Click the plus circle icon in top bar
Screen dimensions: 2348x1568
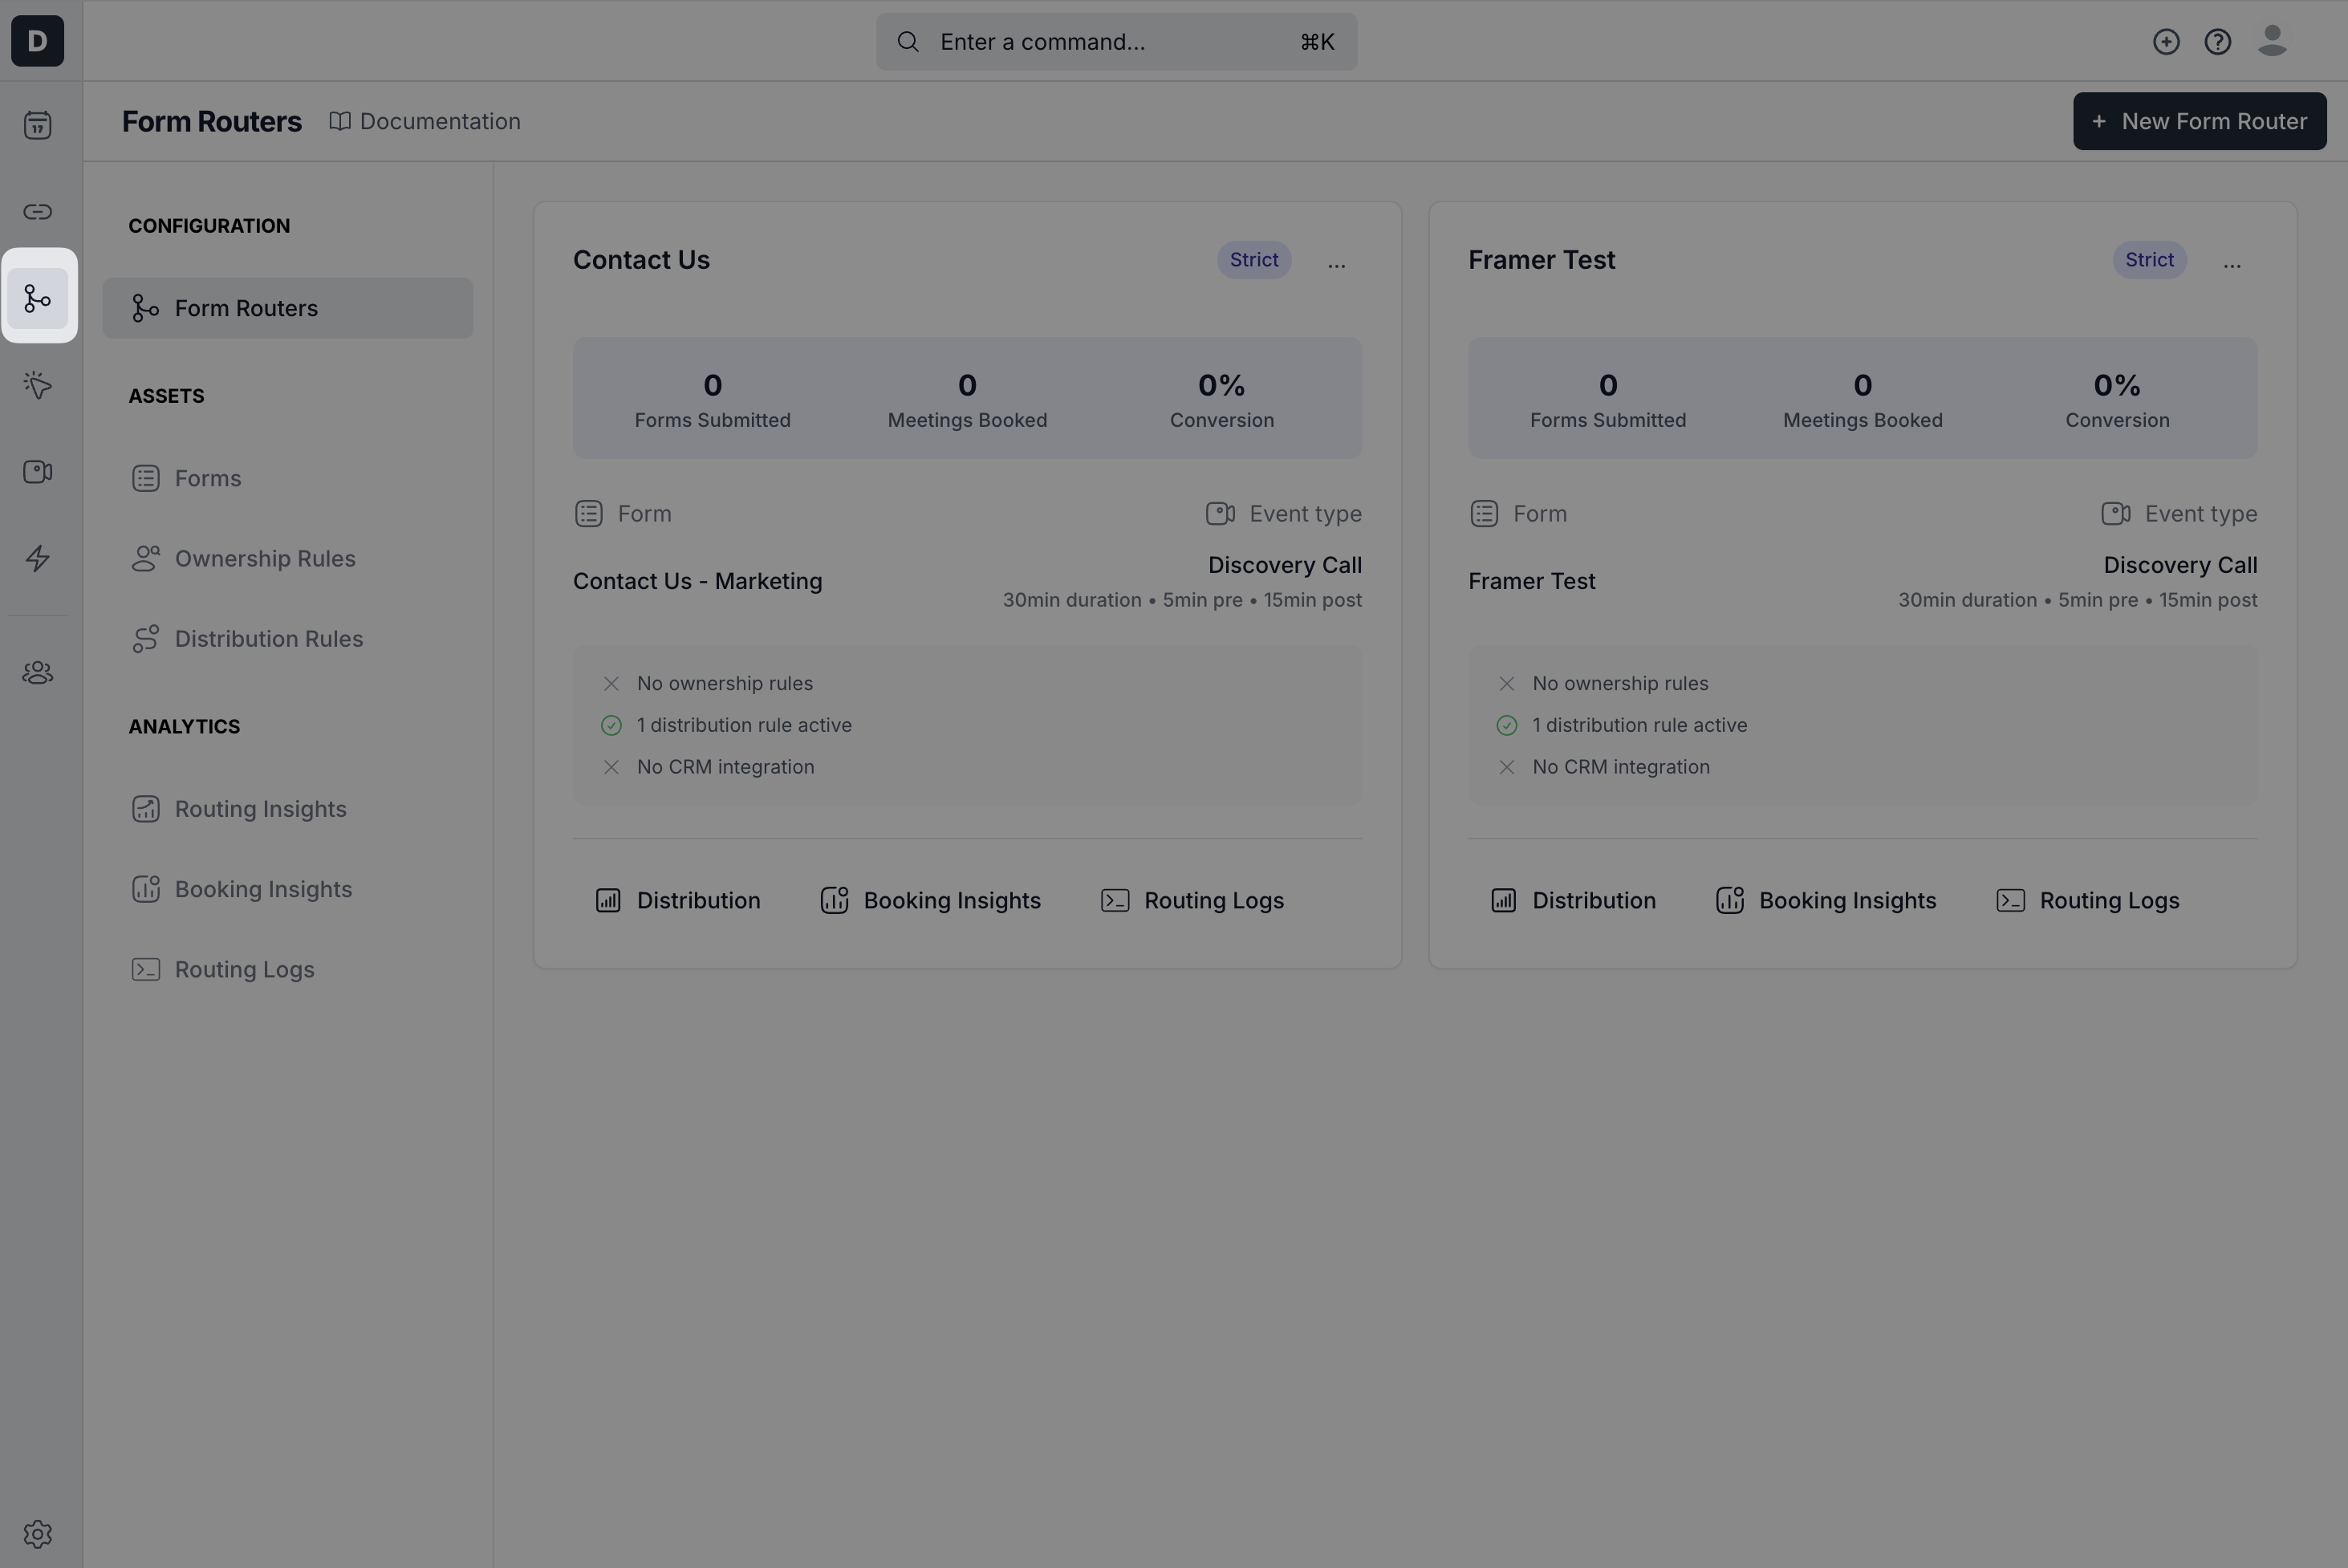[2166, 42]
